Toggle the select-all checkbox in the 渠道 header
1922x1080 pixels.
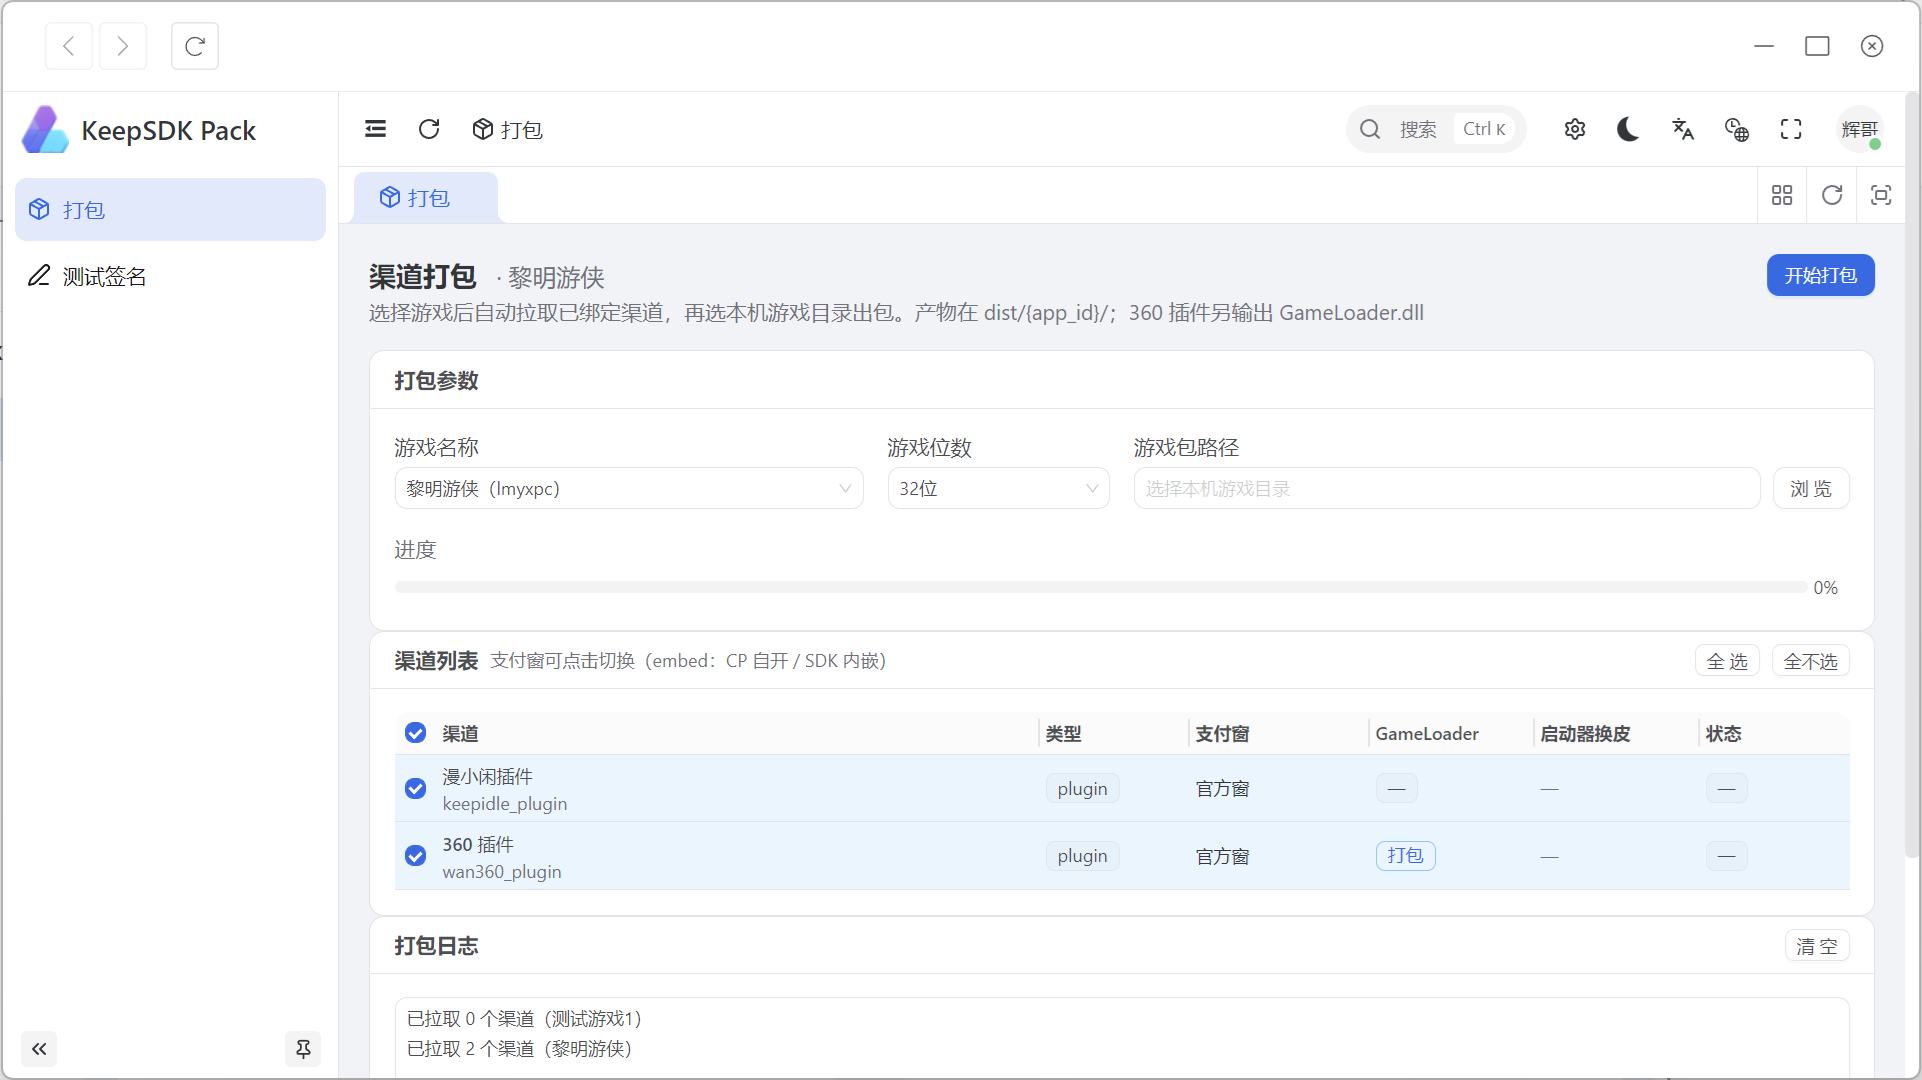416,733
